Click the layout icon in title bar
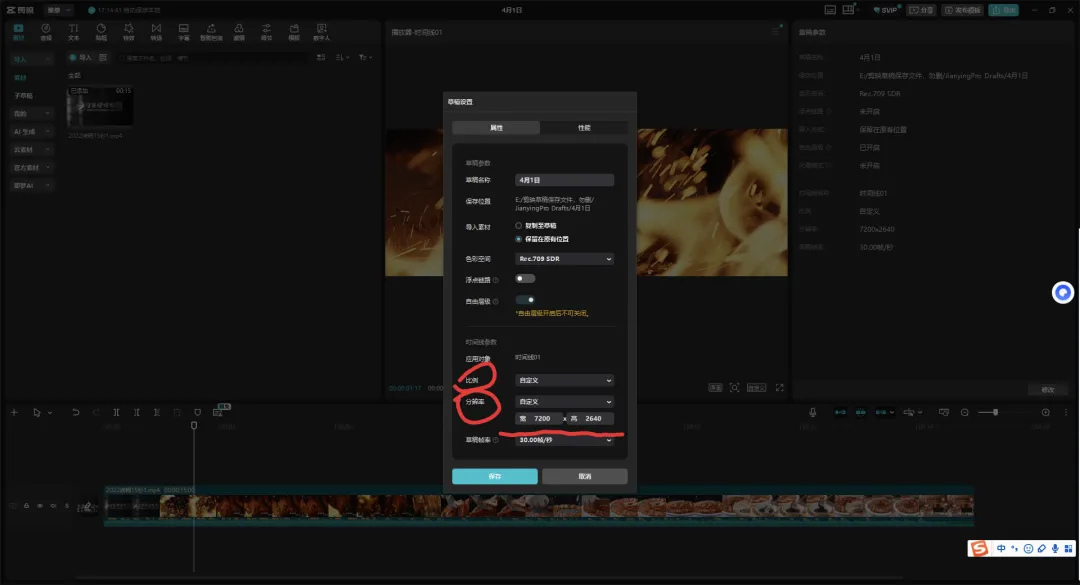1080x585 pixels. pyautogui.click(x=849, y=10)
